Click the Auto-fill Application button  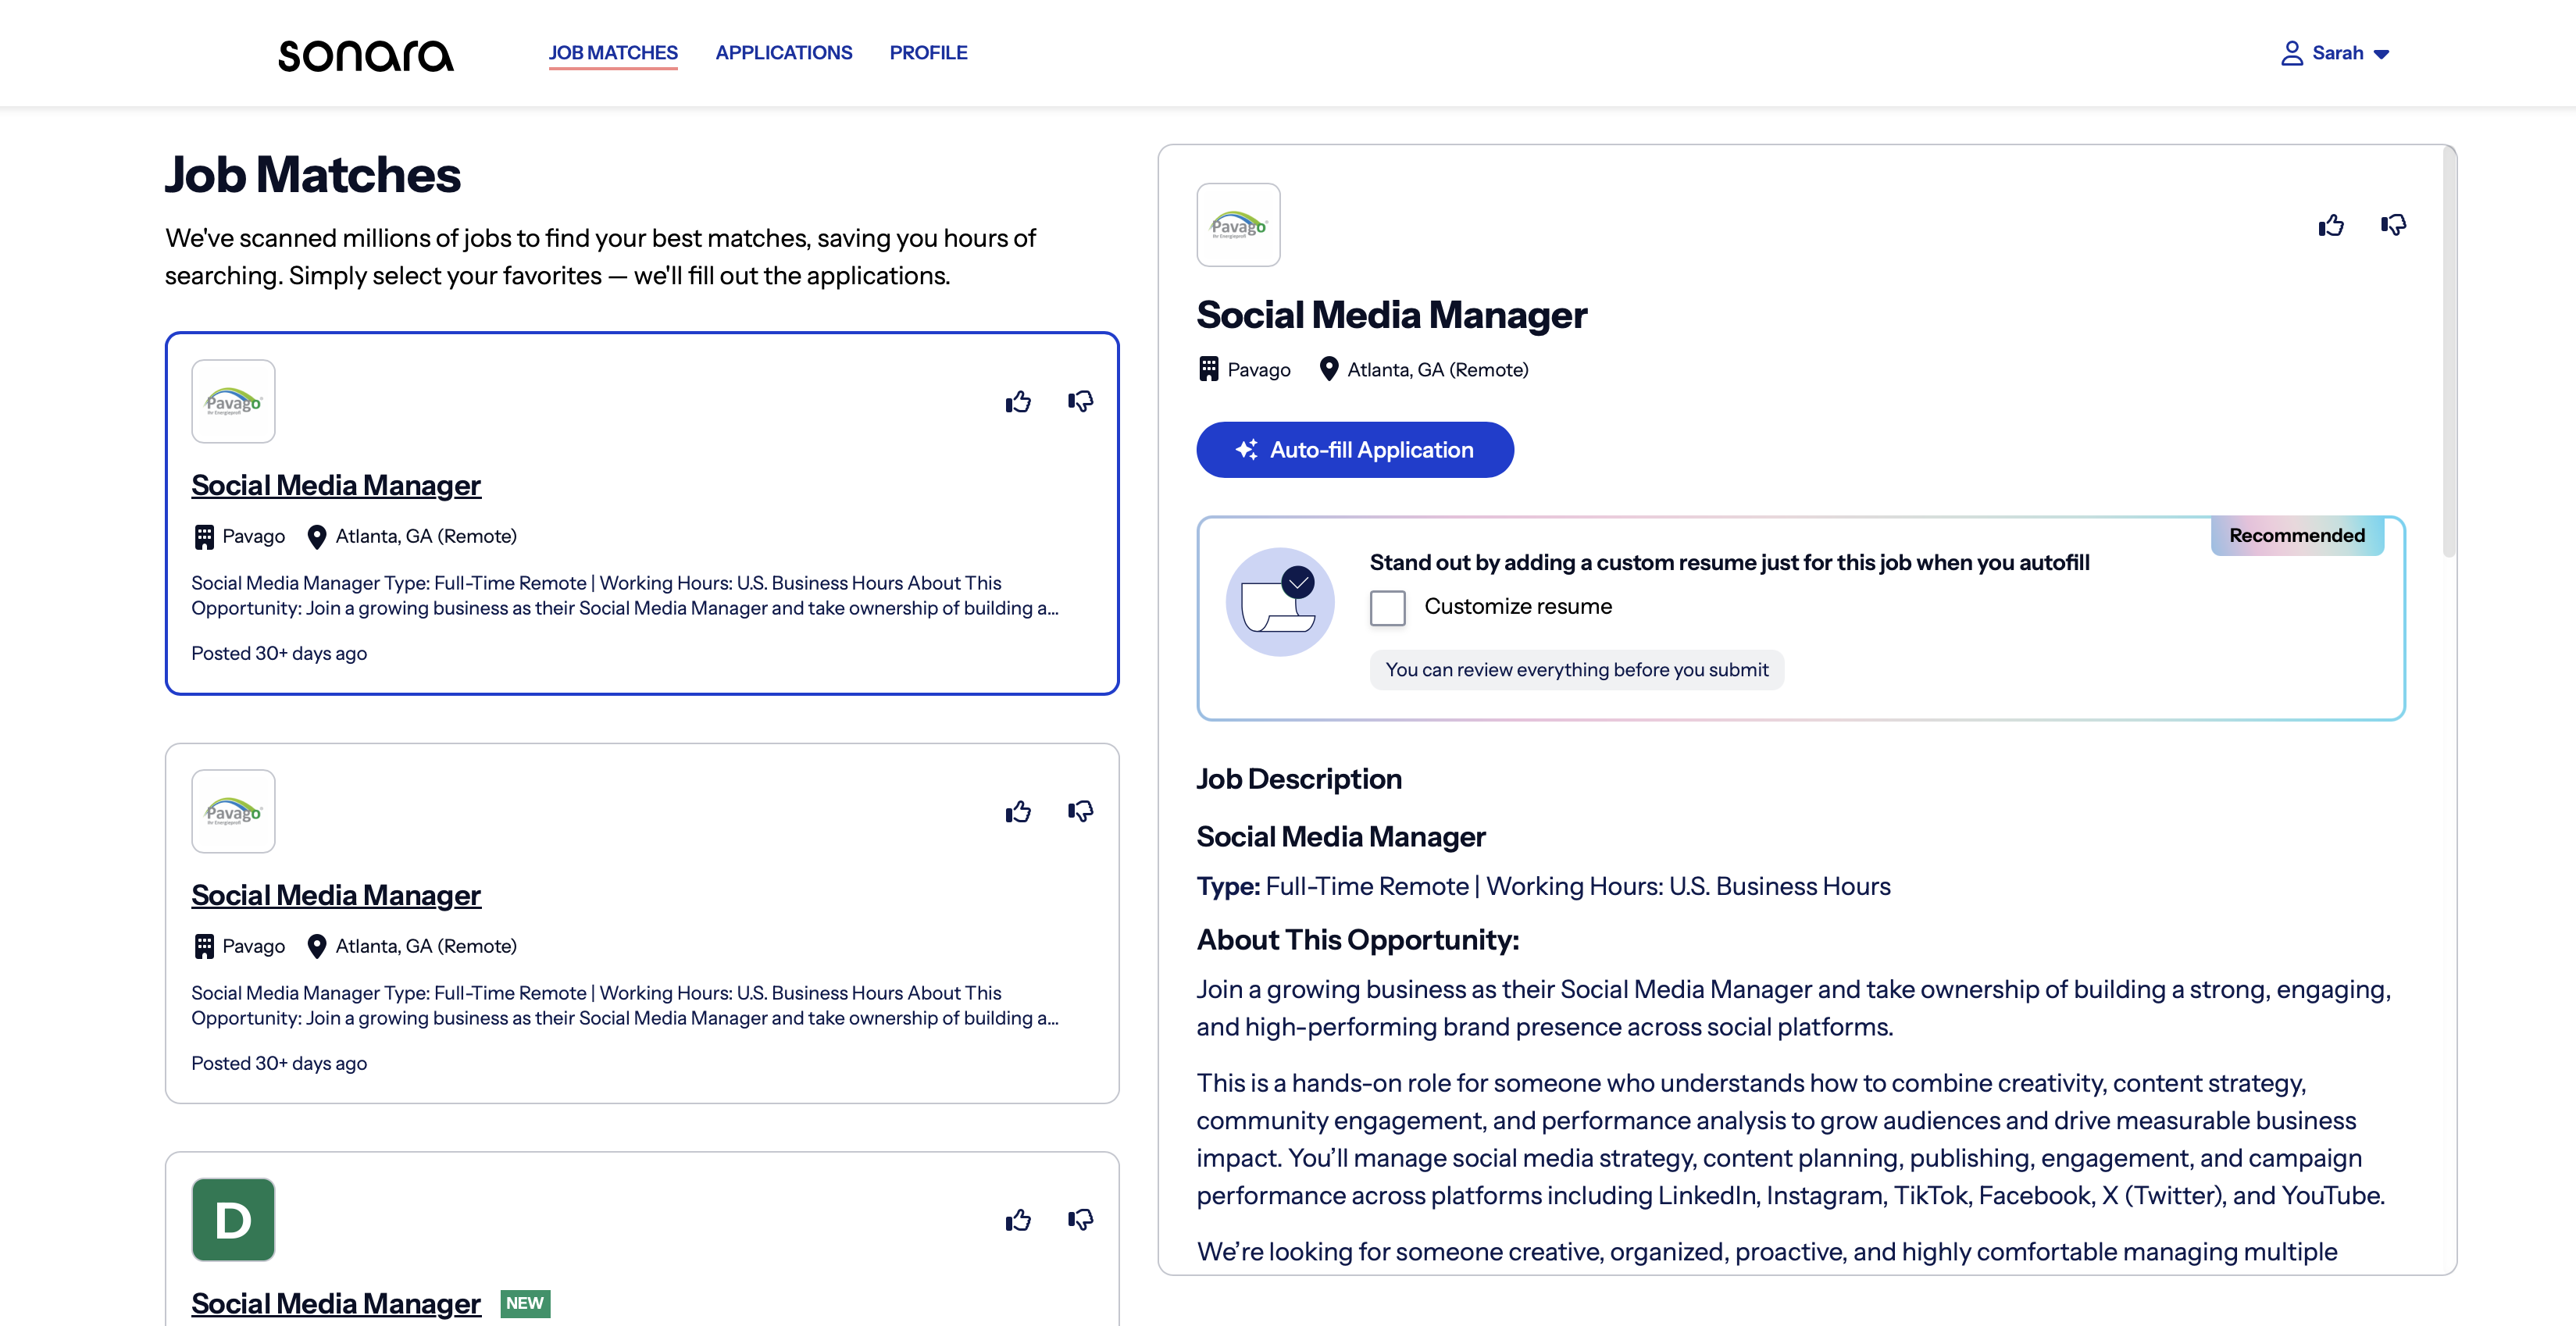(x=1355, y=450)
